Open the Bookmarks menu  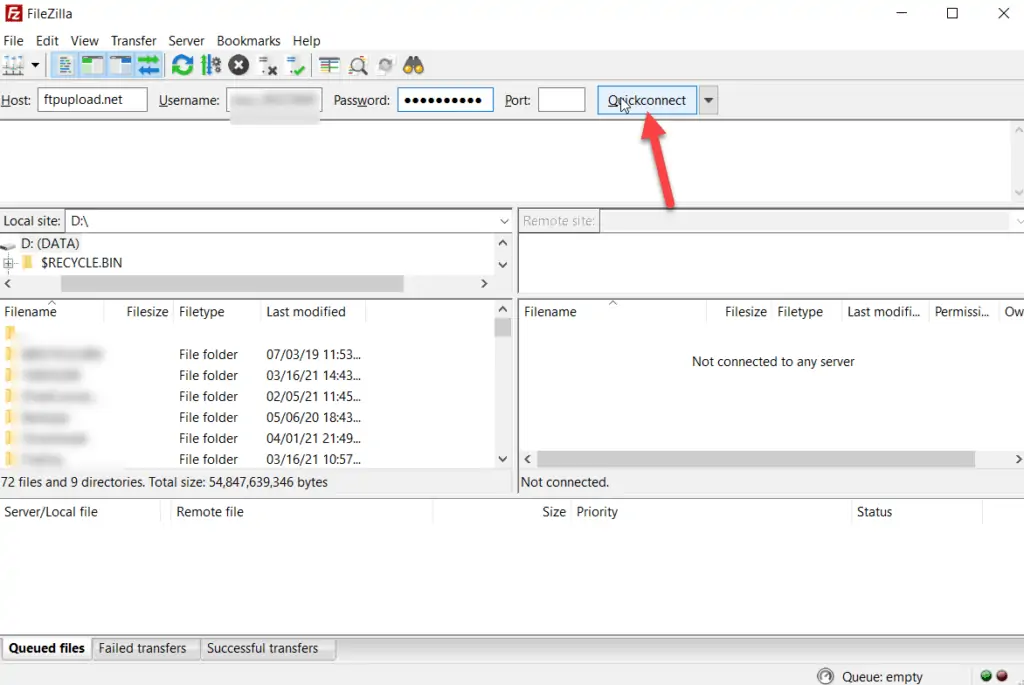click(x=248, y=40)
